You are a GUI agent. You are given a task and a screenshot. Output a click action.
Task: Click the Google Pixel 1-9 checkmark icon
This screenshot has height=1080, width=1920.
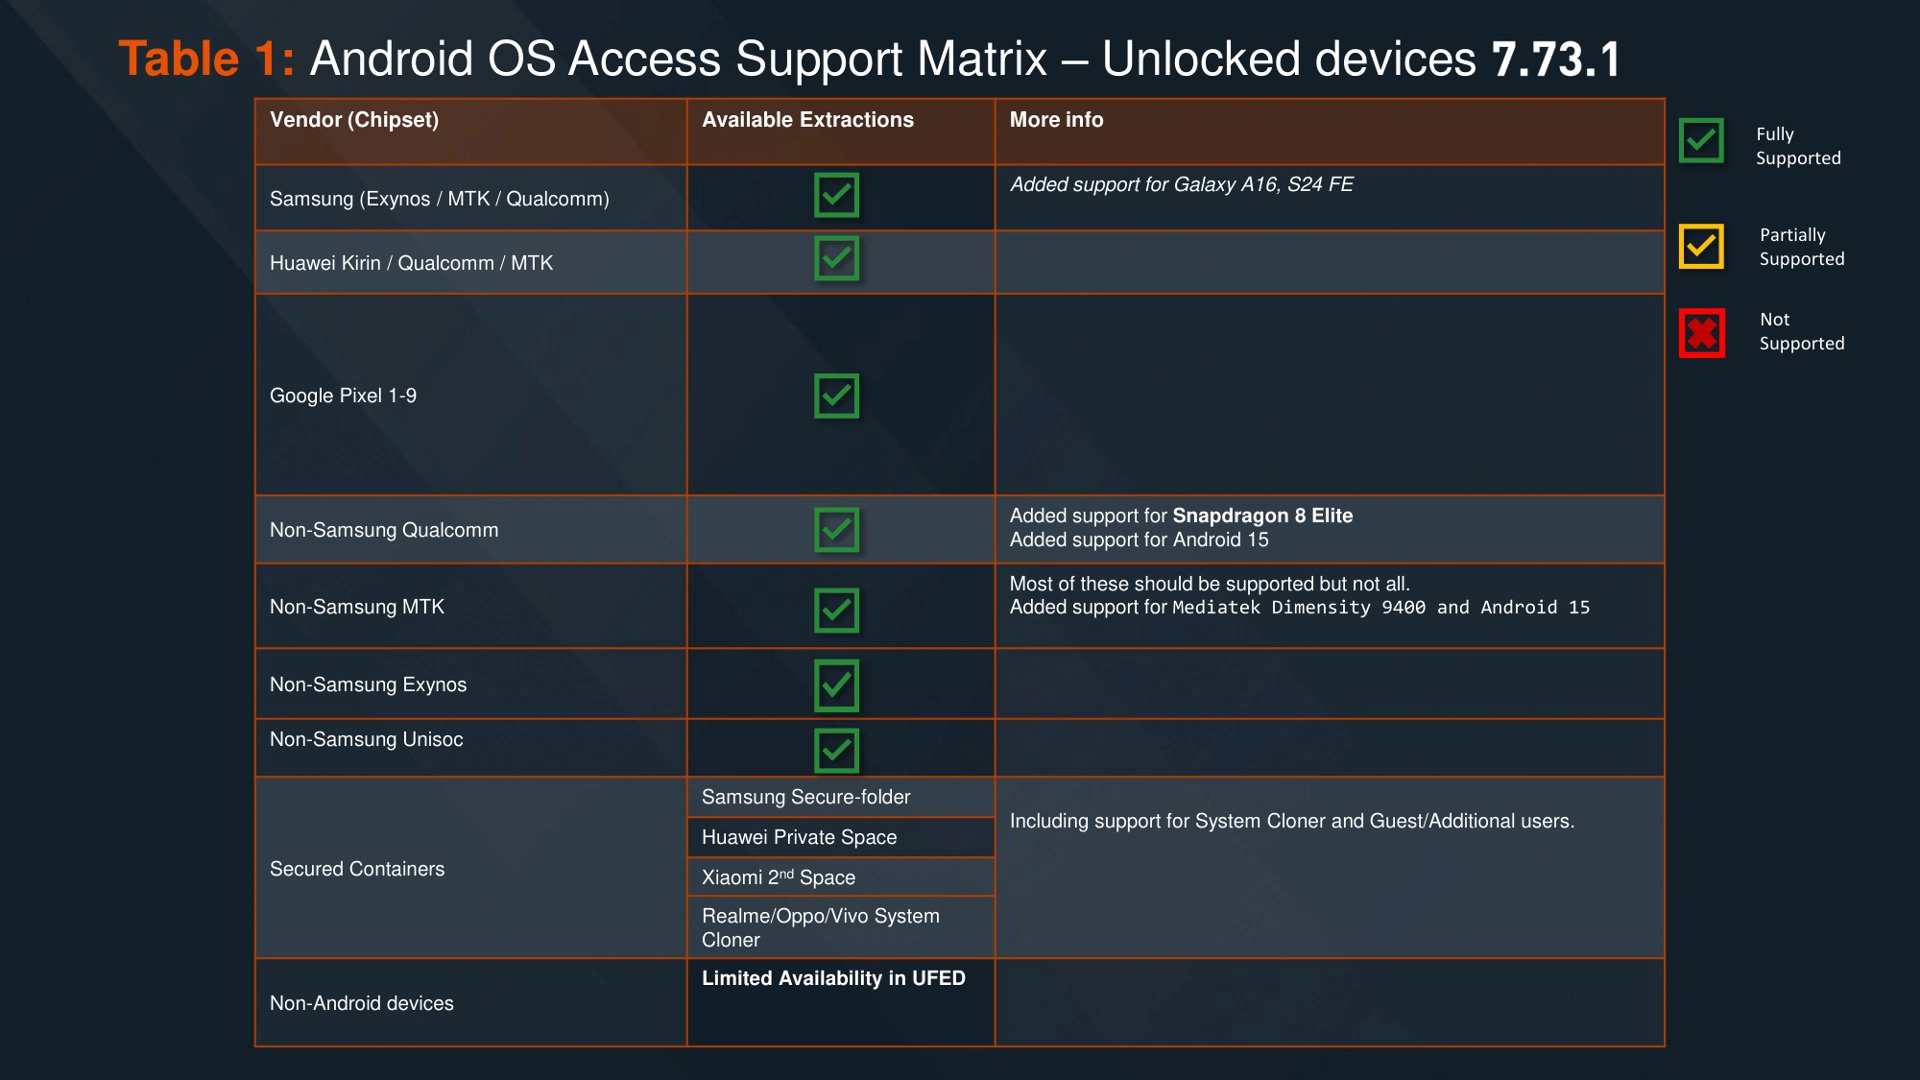pyautogui.click(x=839, y=394)
